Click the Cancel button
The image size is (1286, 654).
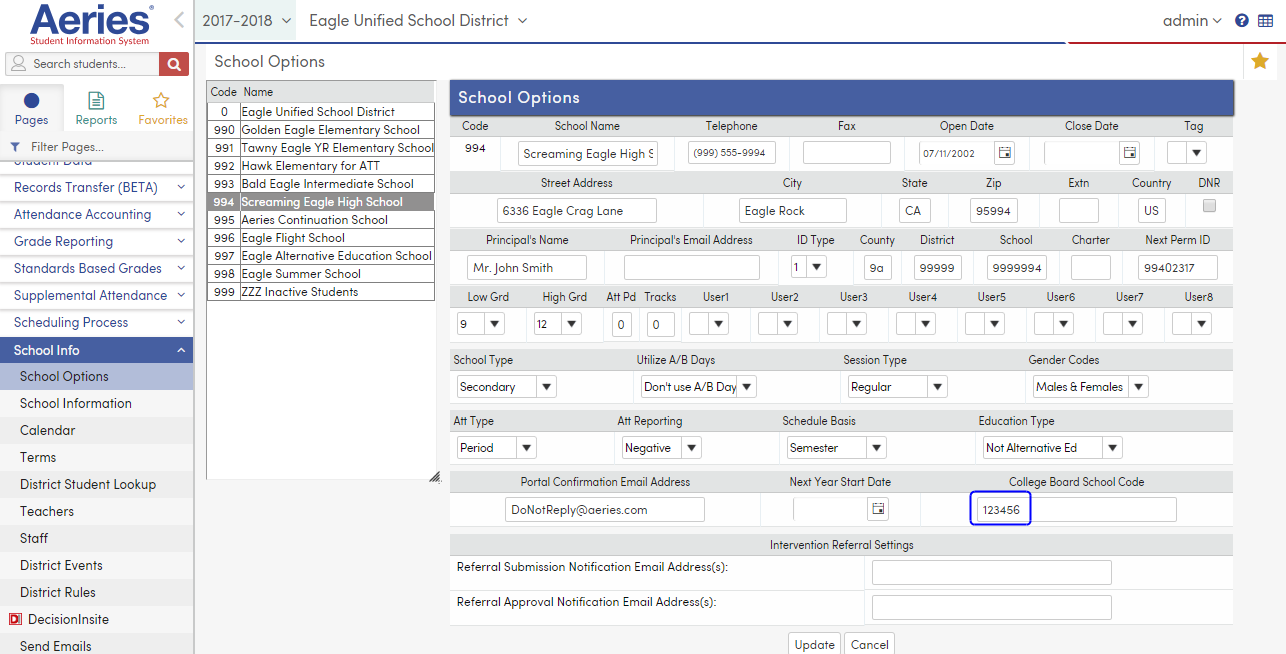869,644
